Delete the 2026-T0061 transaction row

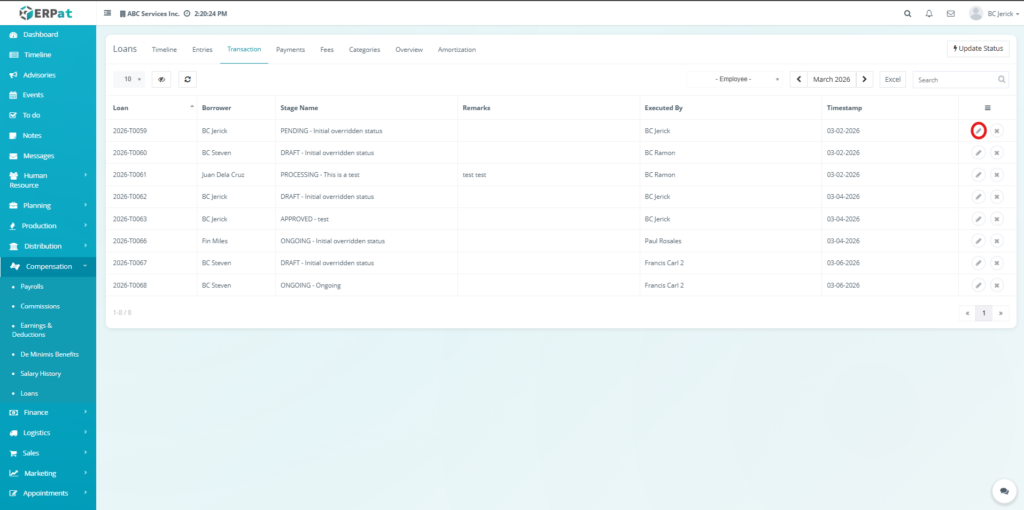pyautogui.click(x=997, y=175)
